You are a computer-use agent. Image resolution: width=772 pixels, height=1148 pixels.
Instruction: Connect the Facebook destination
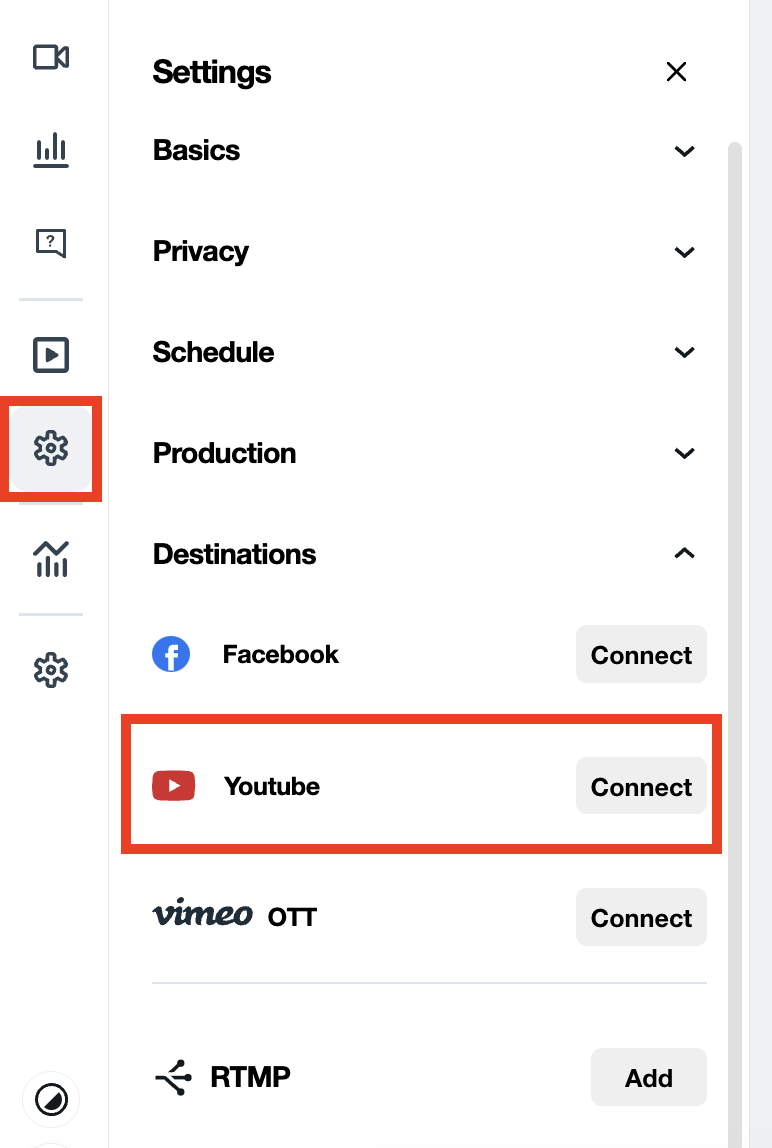pyautogui.click(x=641, y=655)
